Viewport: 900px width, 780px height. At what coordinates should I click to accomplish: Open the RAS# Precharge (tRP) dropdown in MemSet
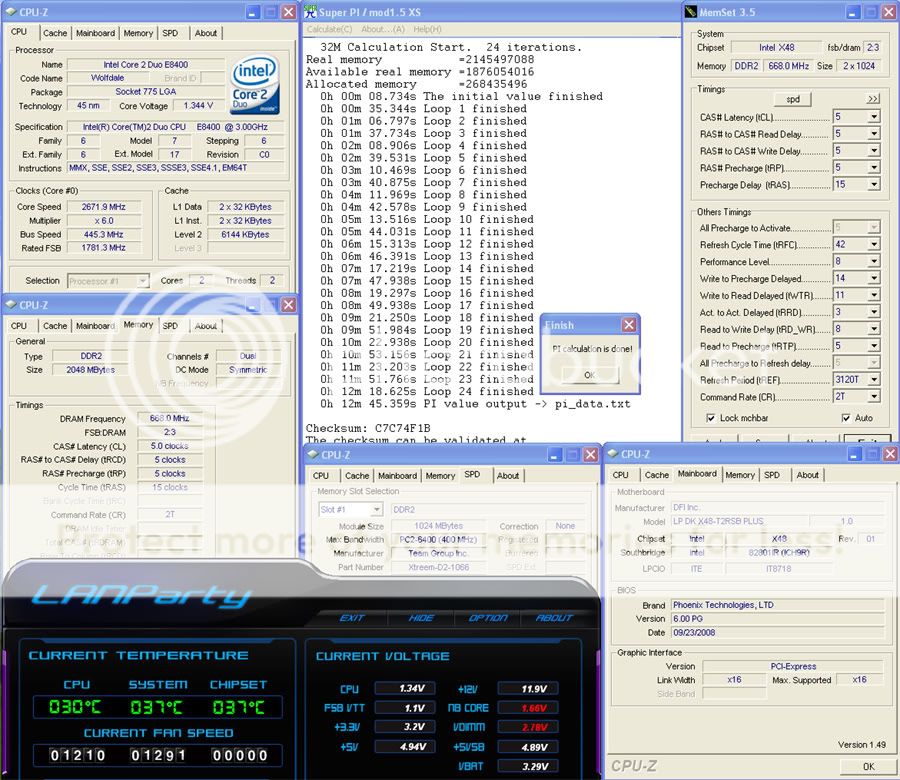(x=874, y=168)
